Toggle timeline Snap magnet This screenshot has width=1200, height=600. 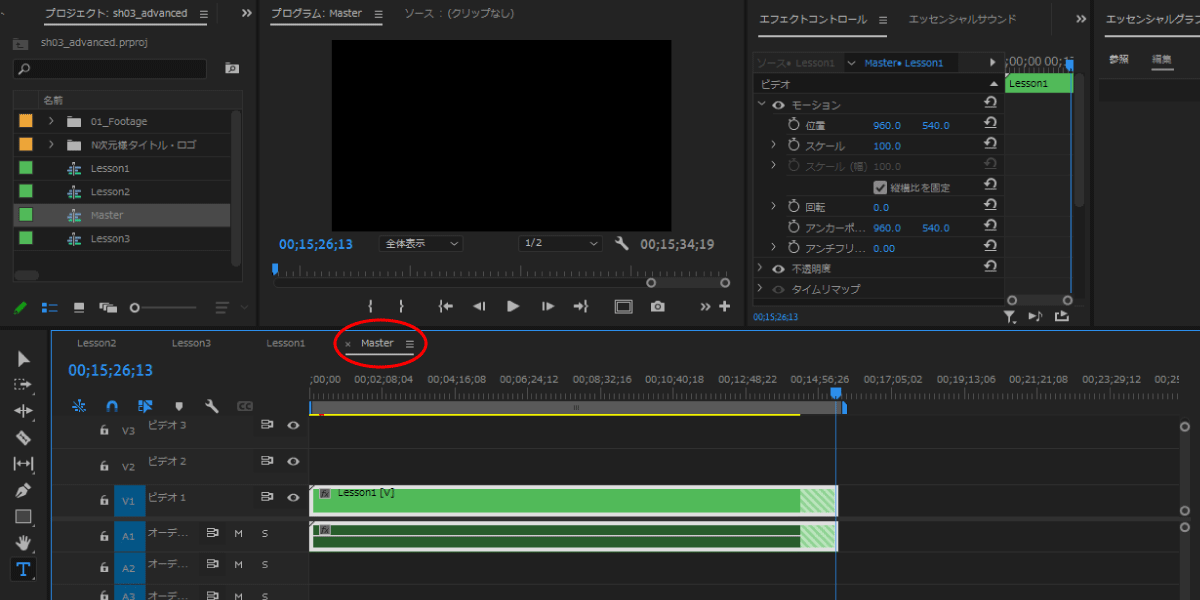[112, 406]
